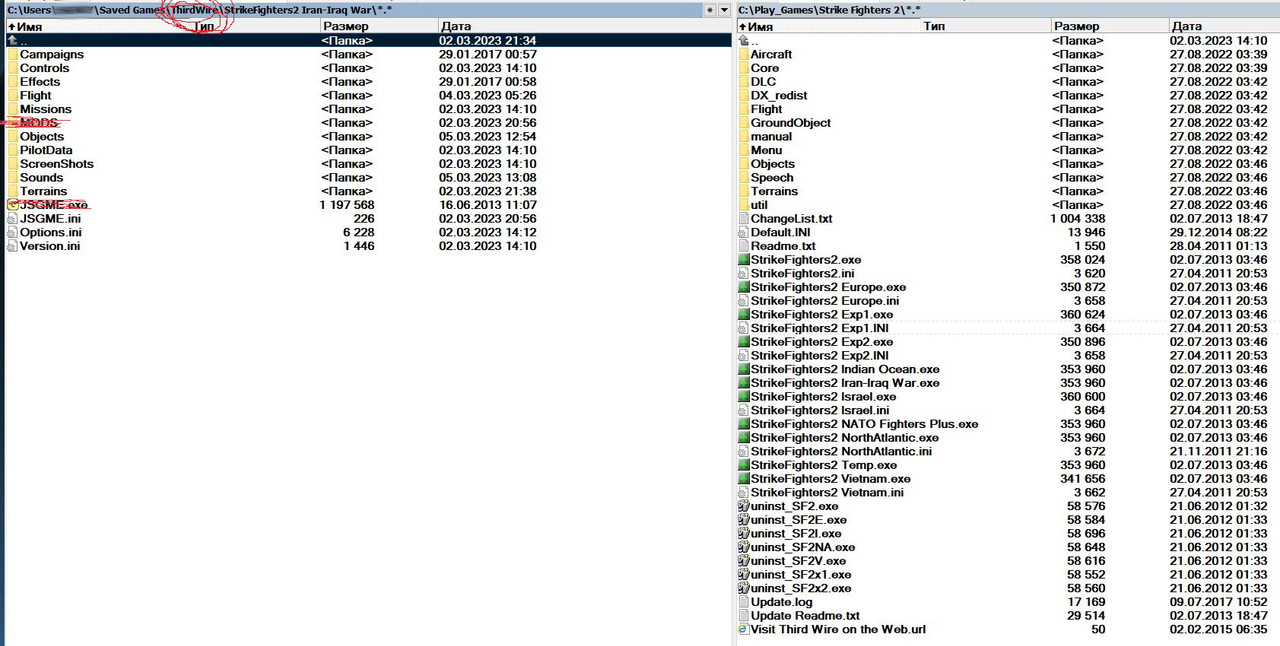The width and height of the screenshot is (1280, 646).
Task: Select the Terrains folder name in left pane
Action: [44, 191]
